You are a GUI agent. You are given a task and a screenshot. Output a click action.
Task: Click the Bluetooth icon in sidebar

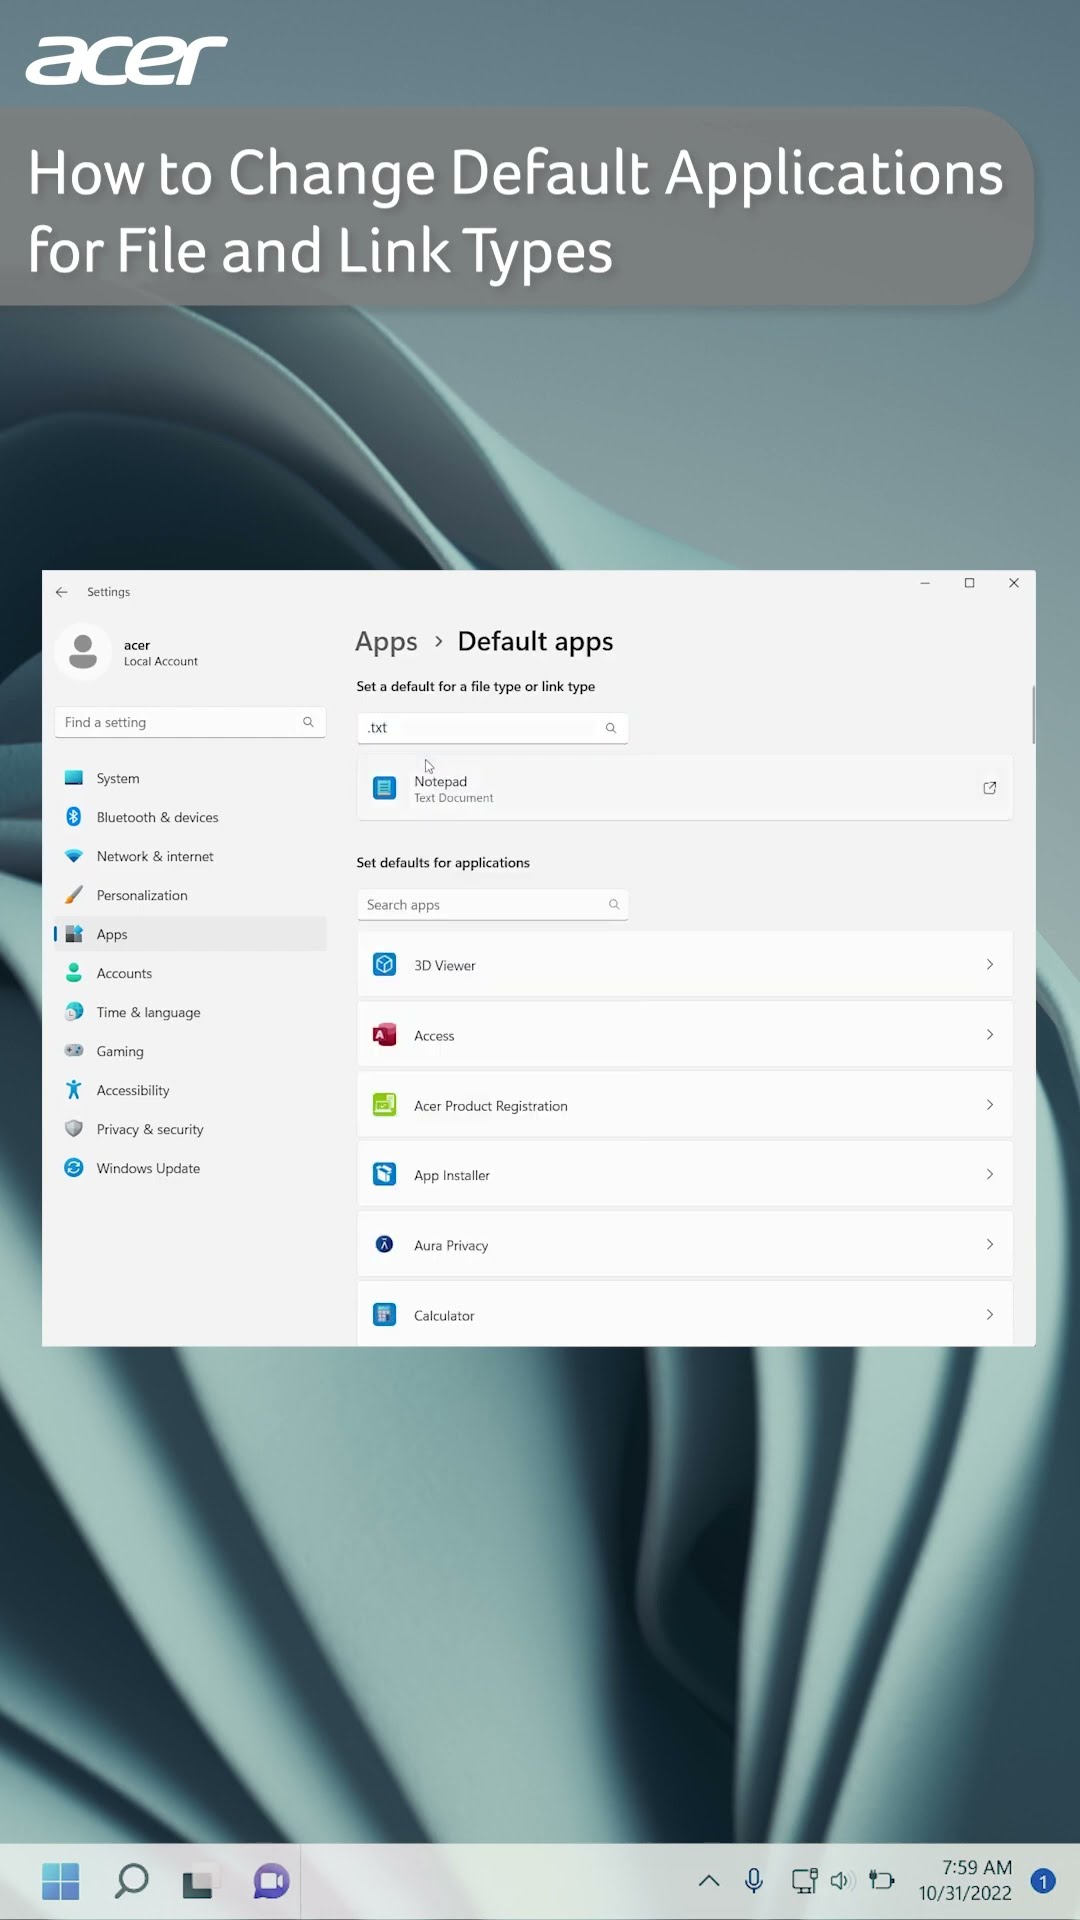coord(74,817)
